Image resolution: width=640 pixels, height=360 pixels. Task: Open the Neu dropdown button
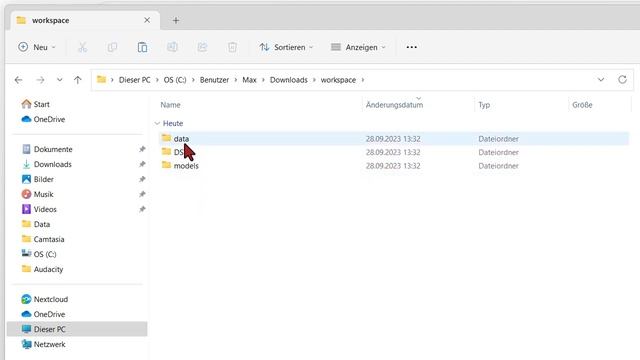[x=37, y=47]
